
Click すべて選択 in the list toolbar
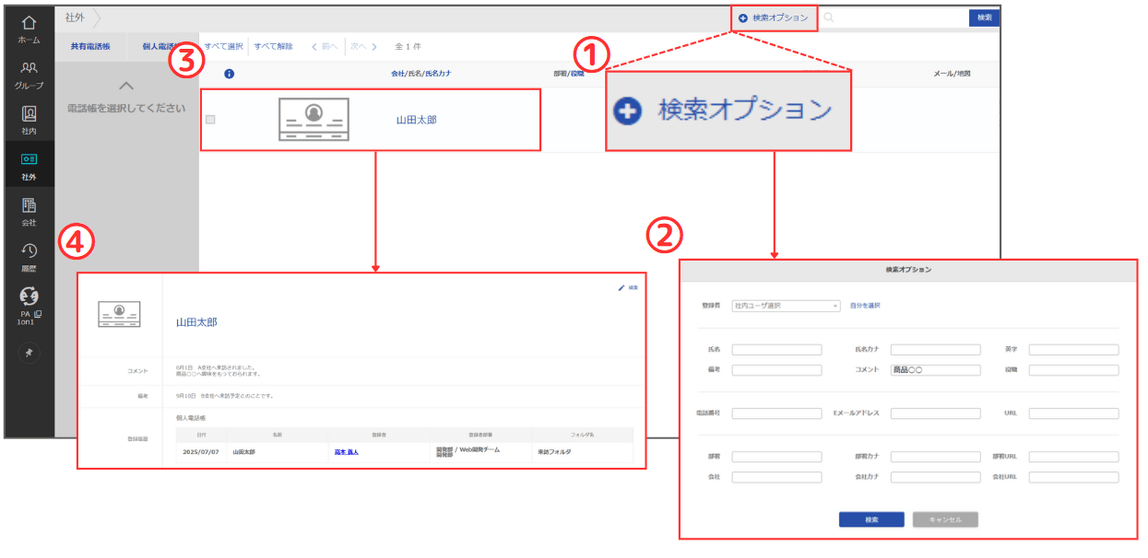pos(223,46)
